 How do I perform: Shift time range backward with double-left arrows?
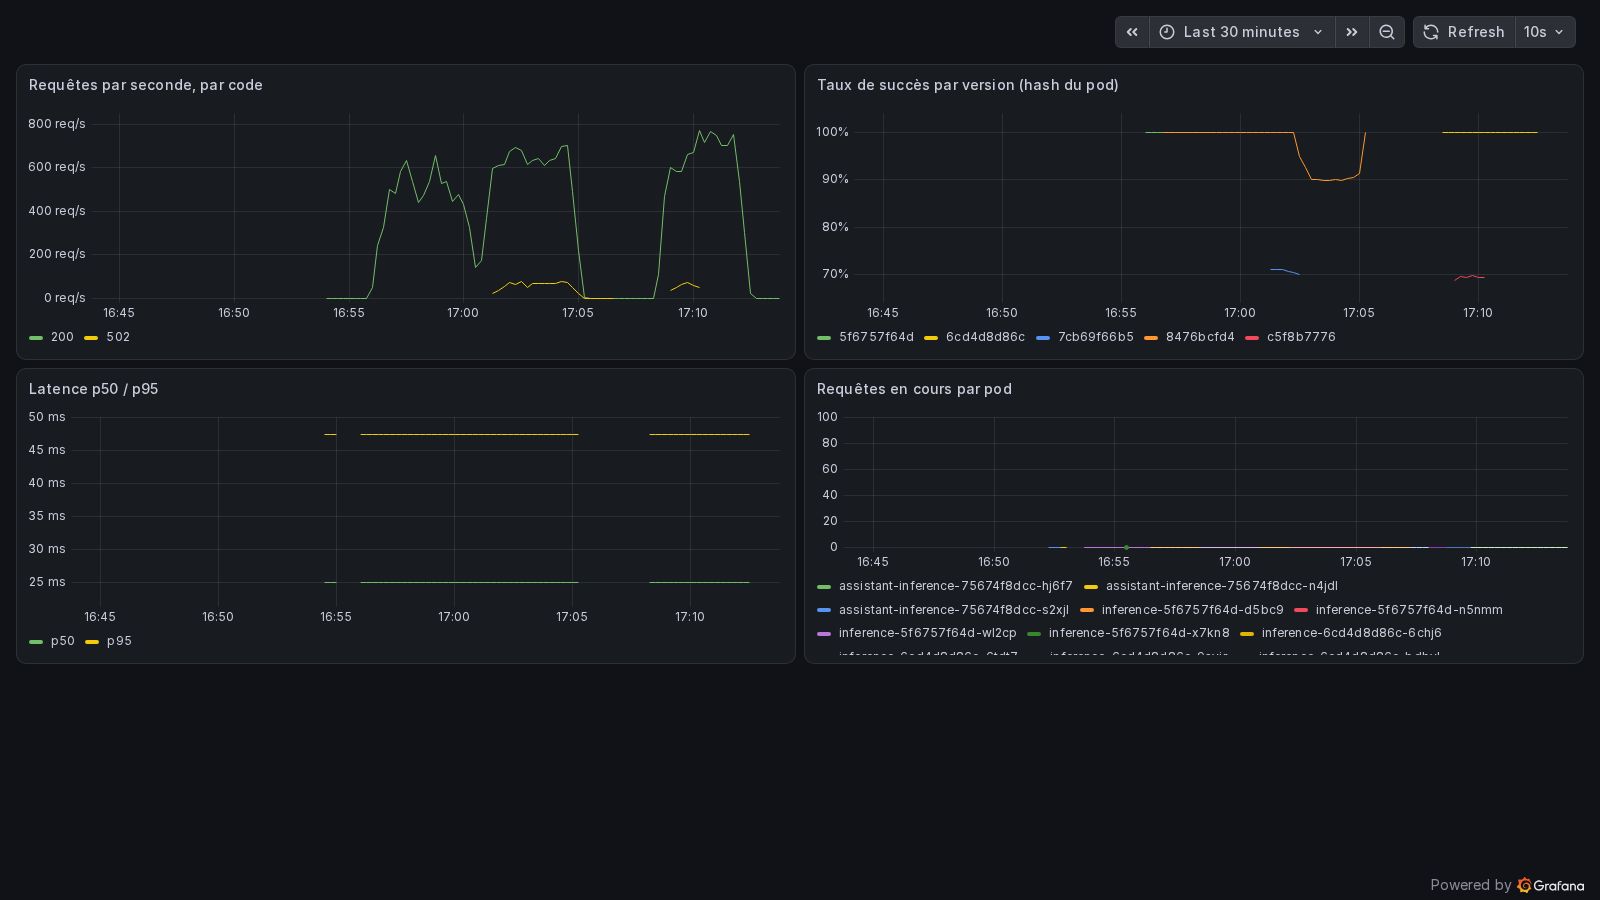click(1132, 32)
